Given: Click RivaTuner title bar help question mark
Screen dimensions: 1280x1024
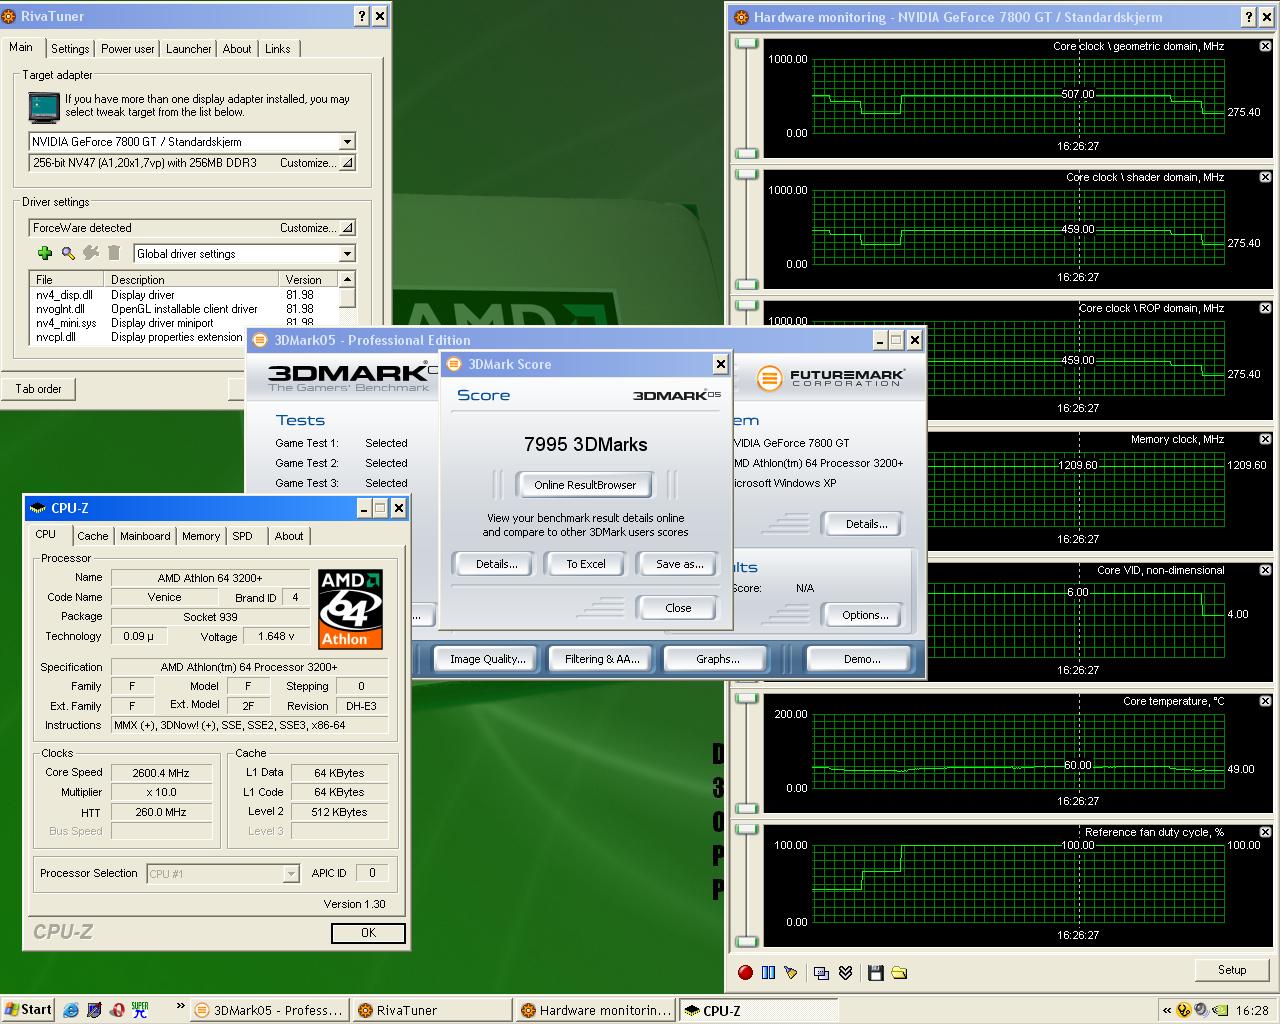Looking at the screenshot, I should [x=362, y=16].
